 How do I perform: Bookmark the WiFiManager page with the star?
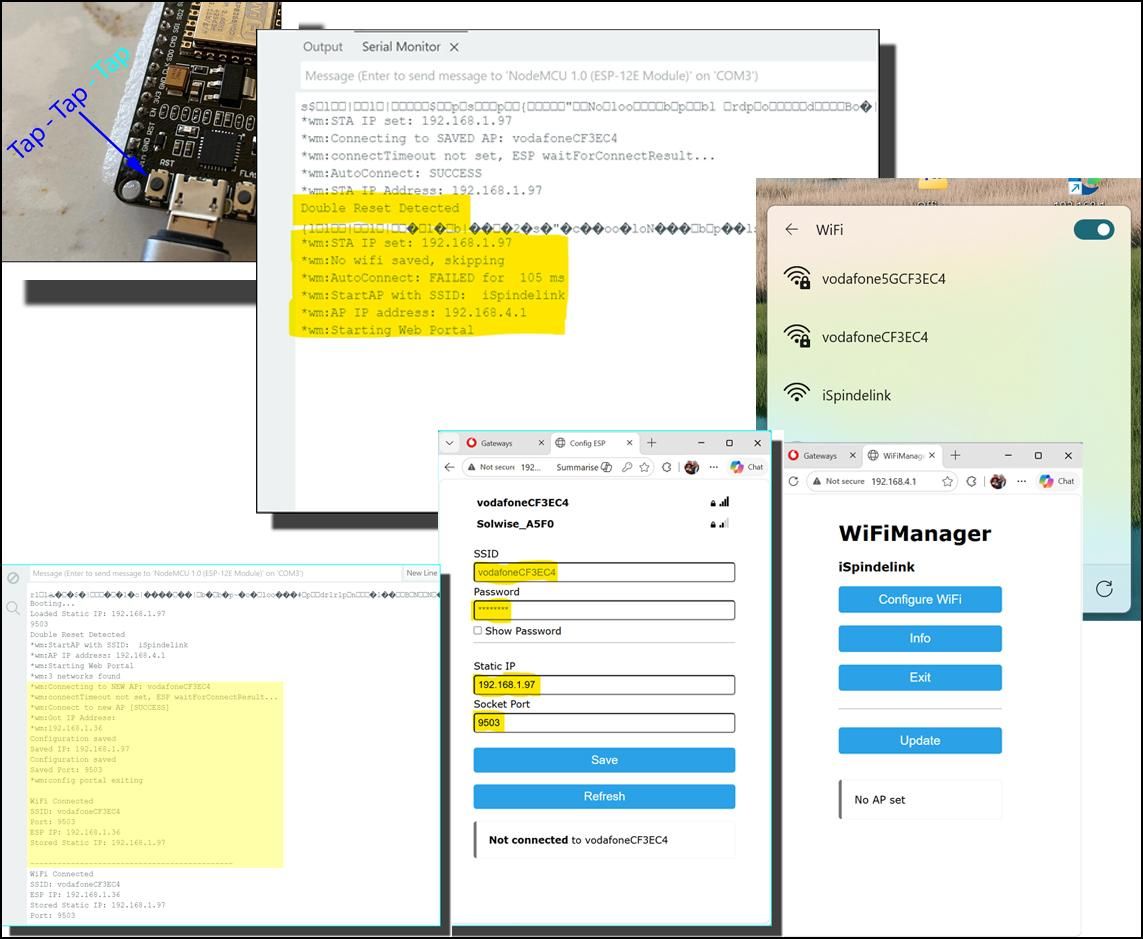pyautogui.click(x=947, y=481)
